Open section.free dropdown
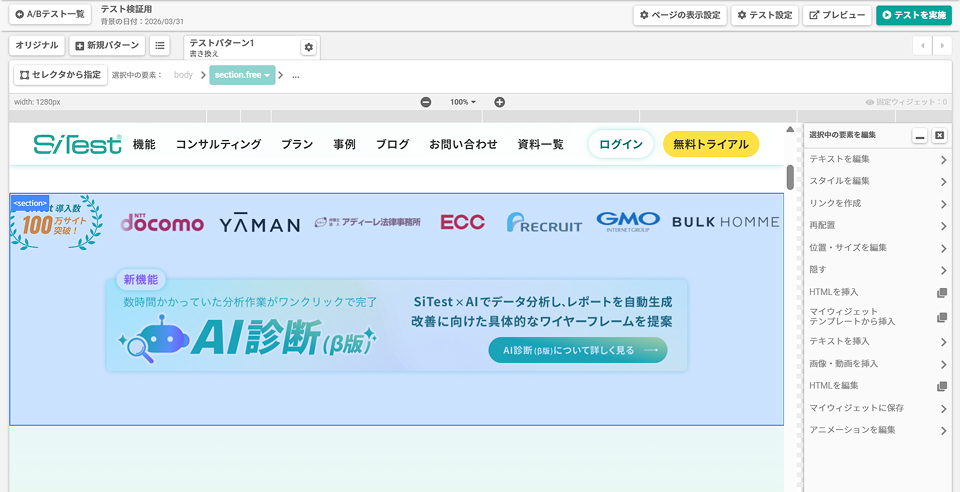Image resolution: width=960 pixels, height=492 pixels. pyautogui.click(x=242, y=75)
